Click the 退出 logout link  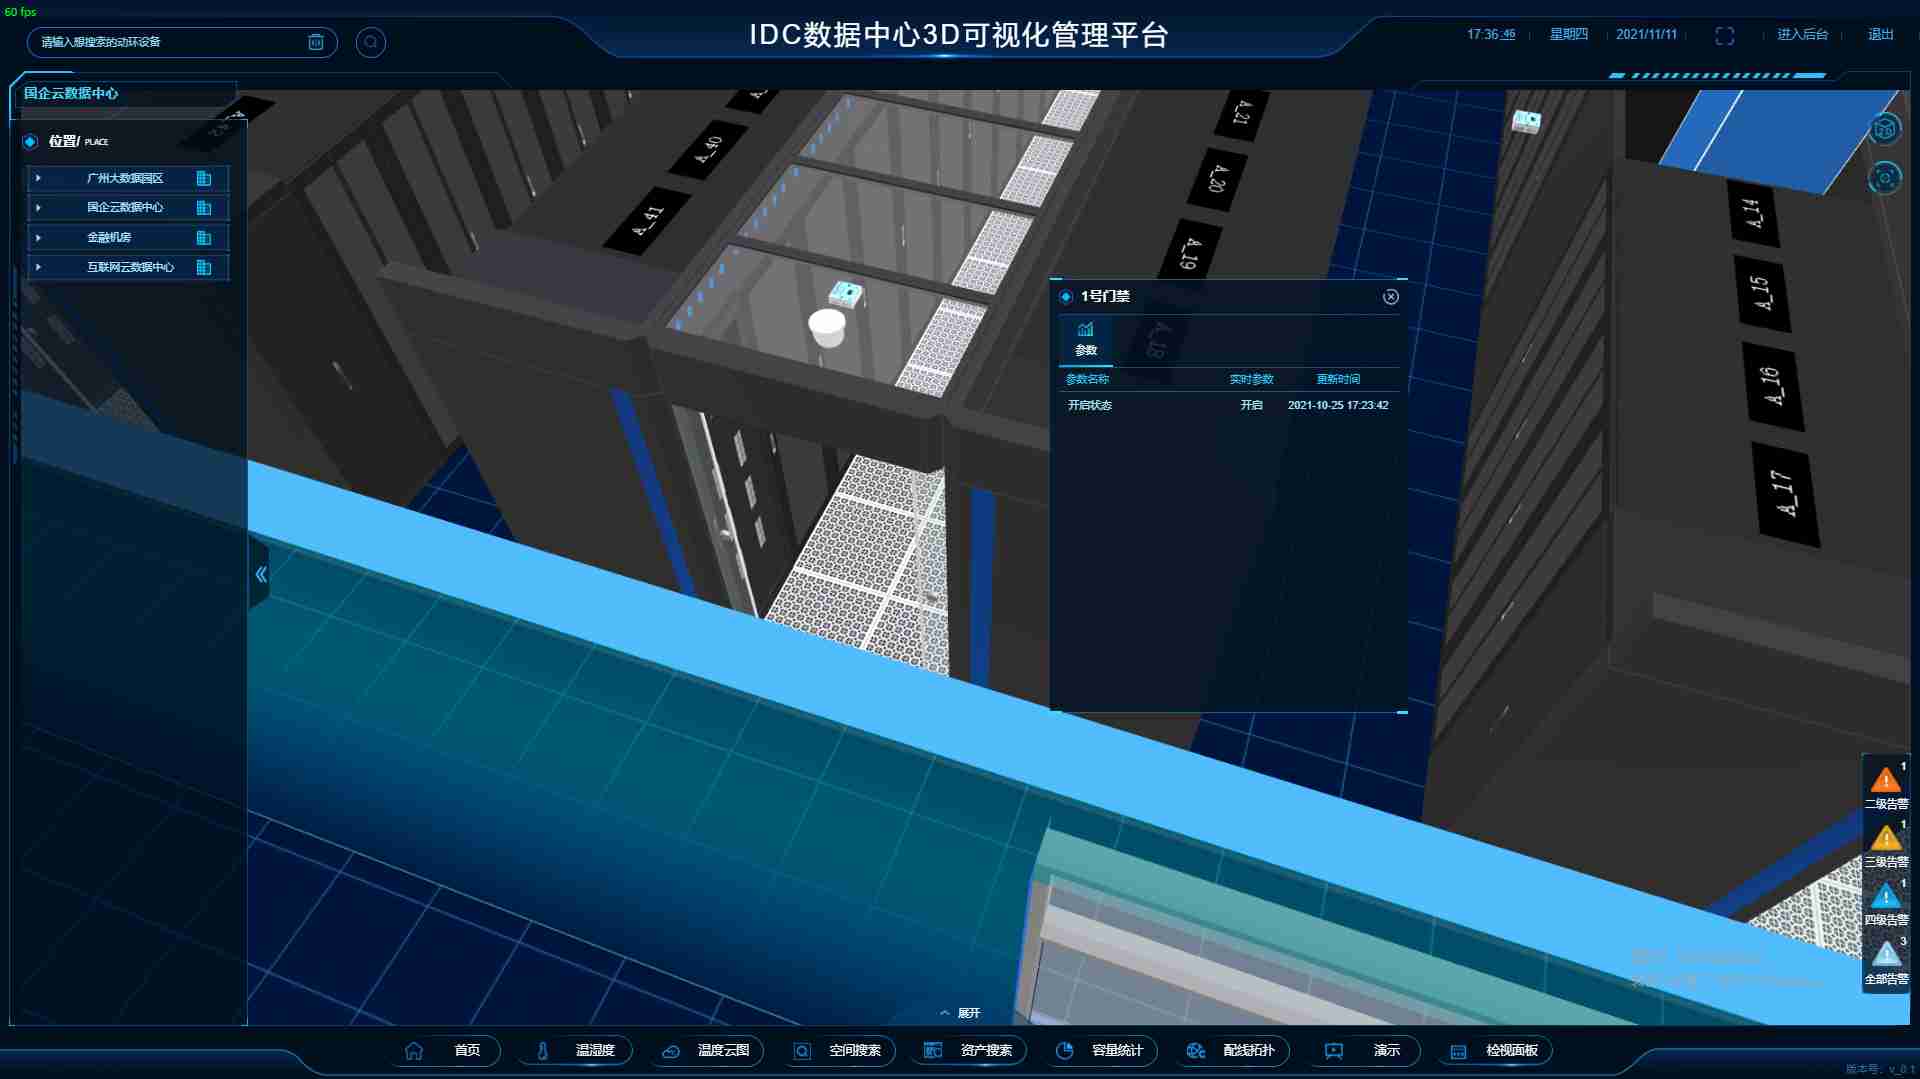tap(1881, 34)
